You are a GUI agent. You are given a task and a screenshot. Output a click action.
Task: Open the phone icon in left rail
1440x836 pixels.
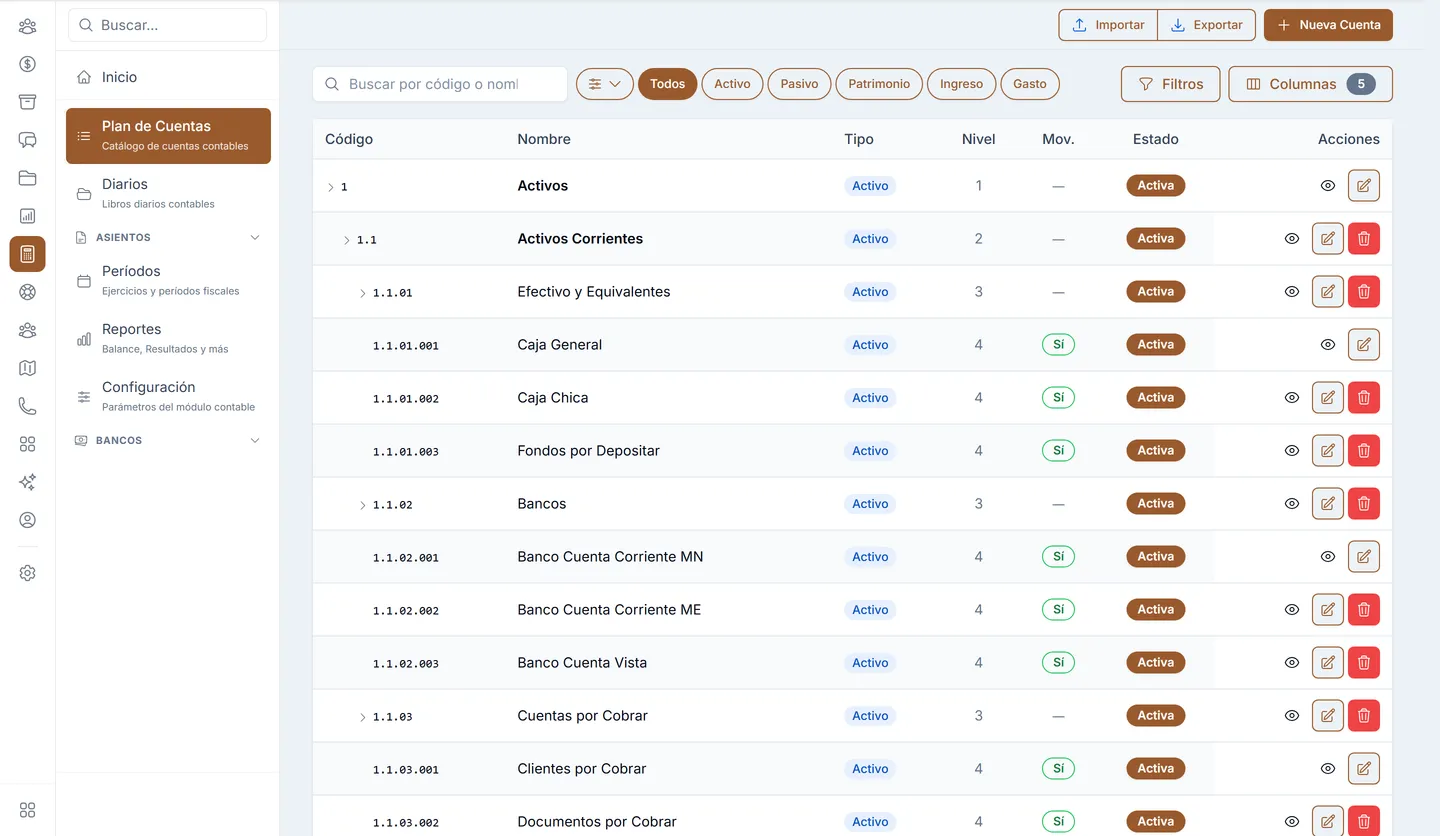[27, 406]
